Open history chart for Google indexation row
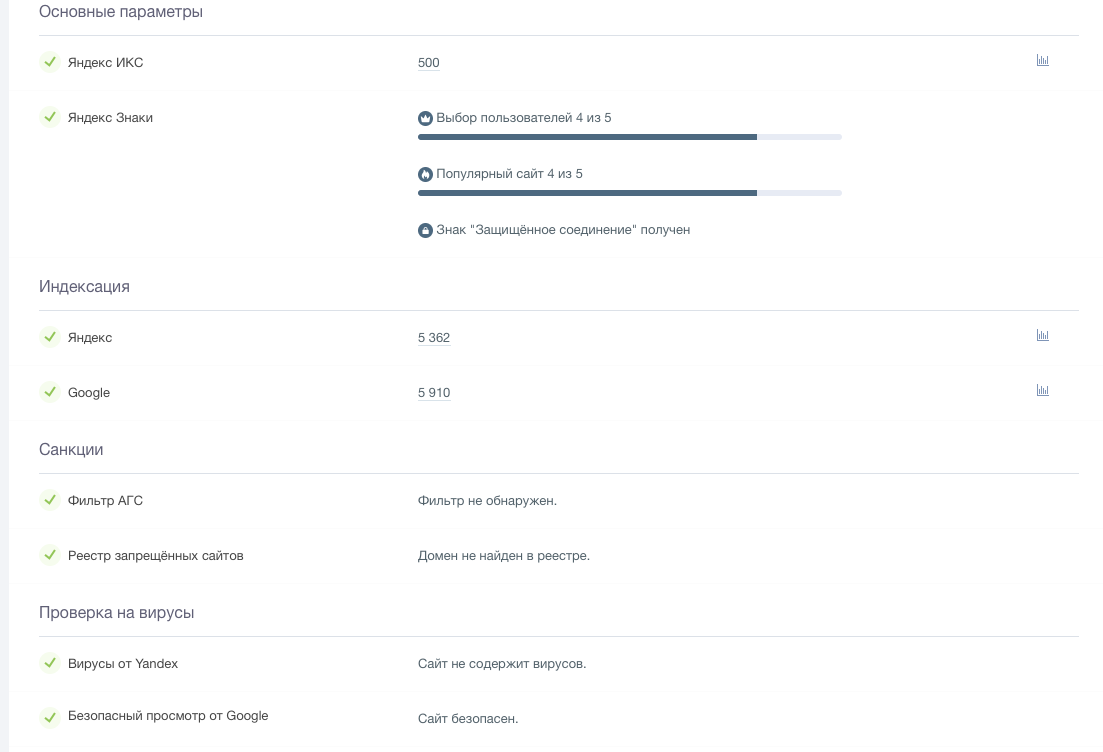The width and height of the screenshot is (1103, 752). tap(1043, 390)
